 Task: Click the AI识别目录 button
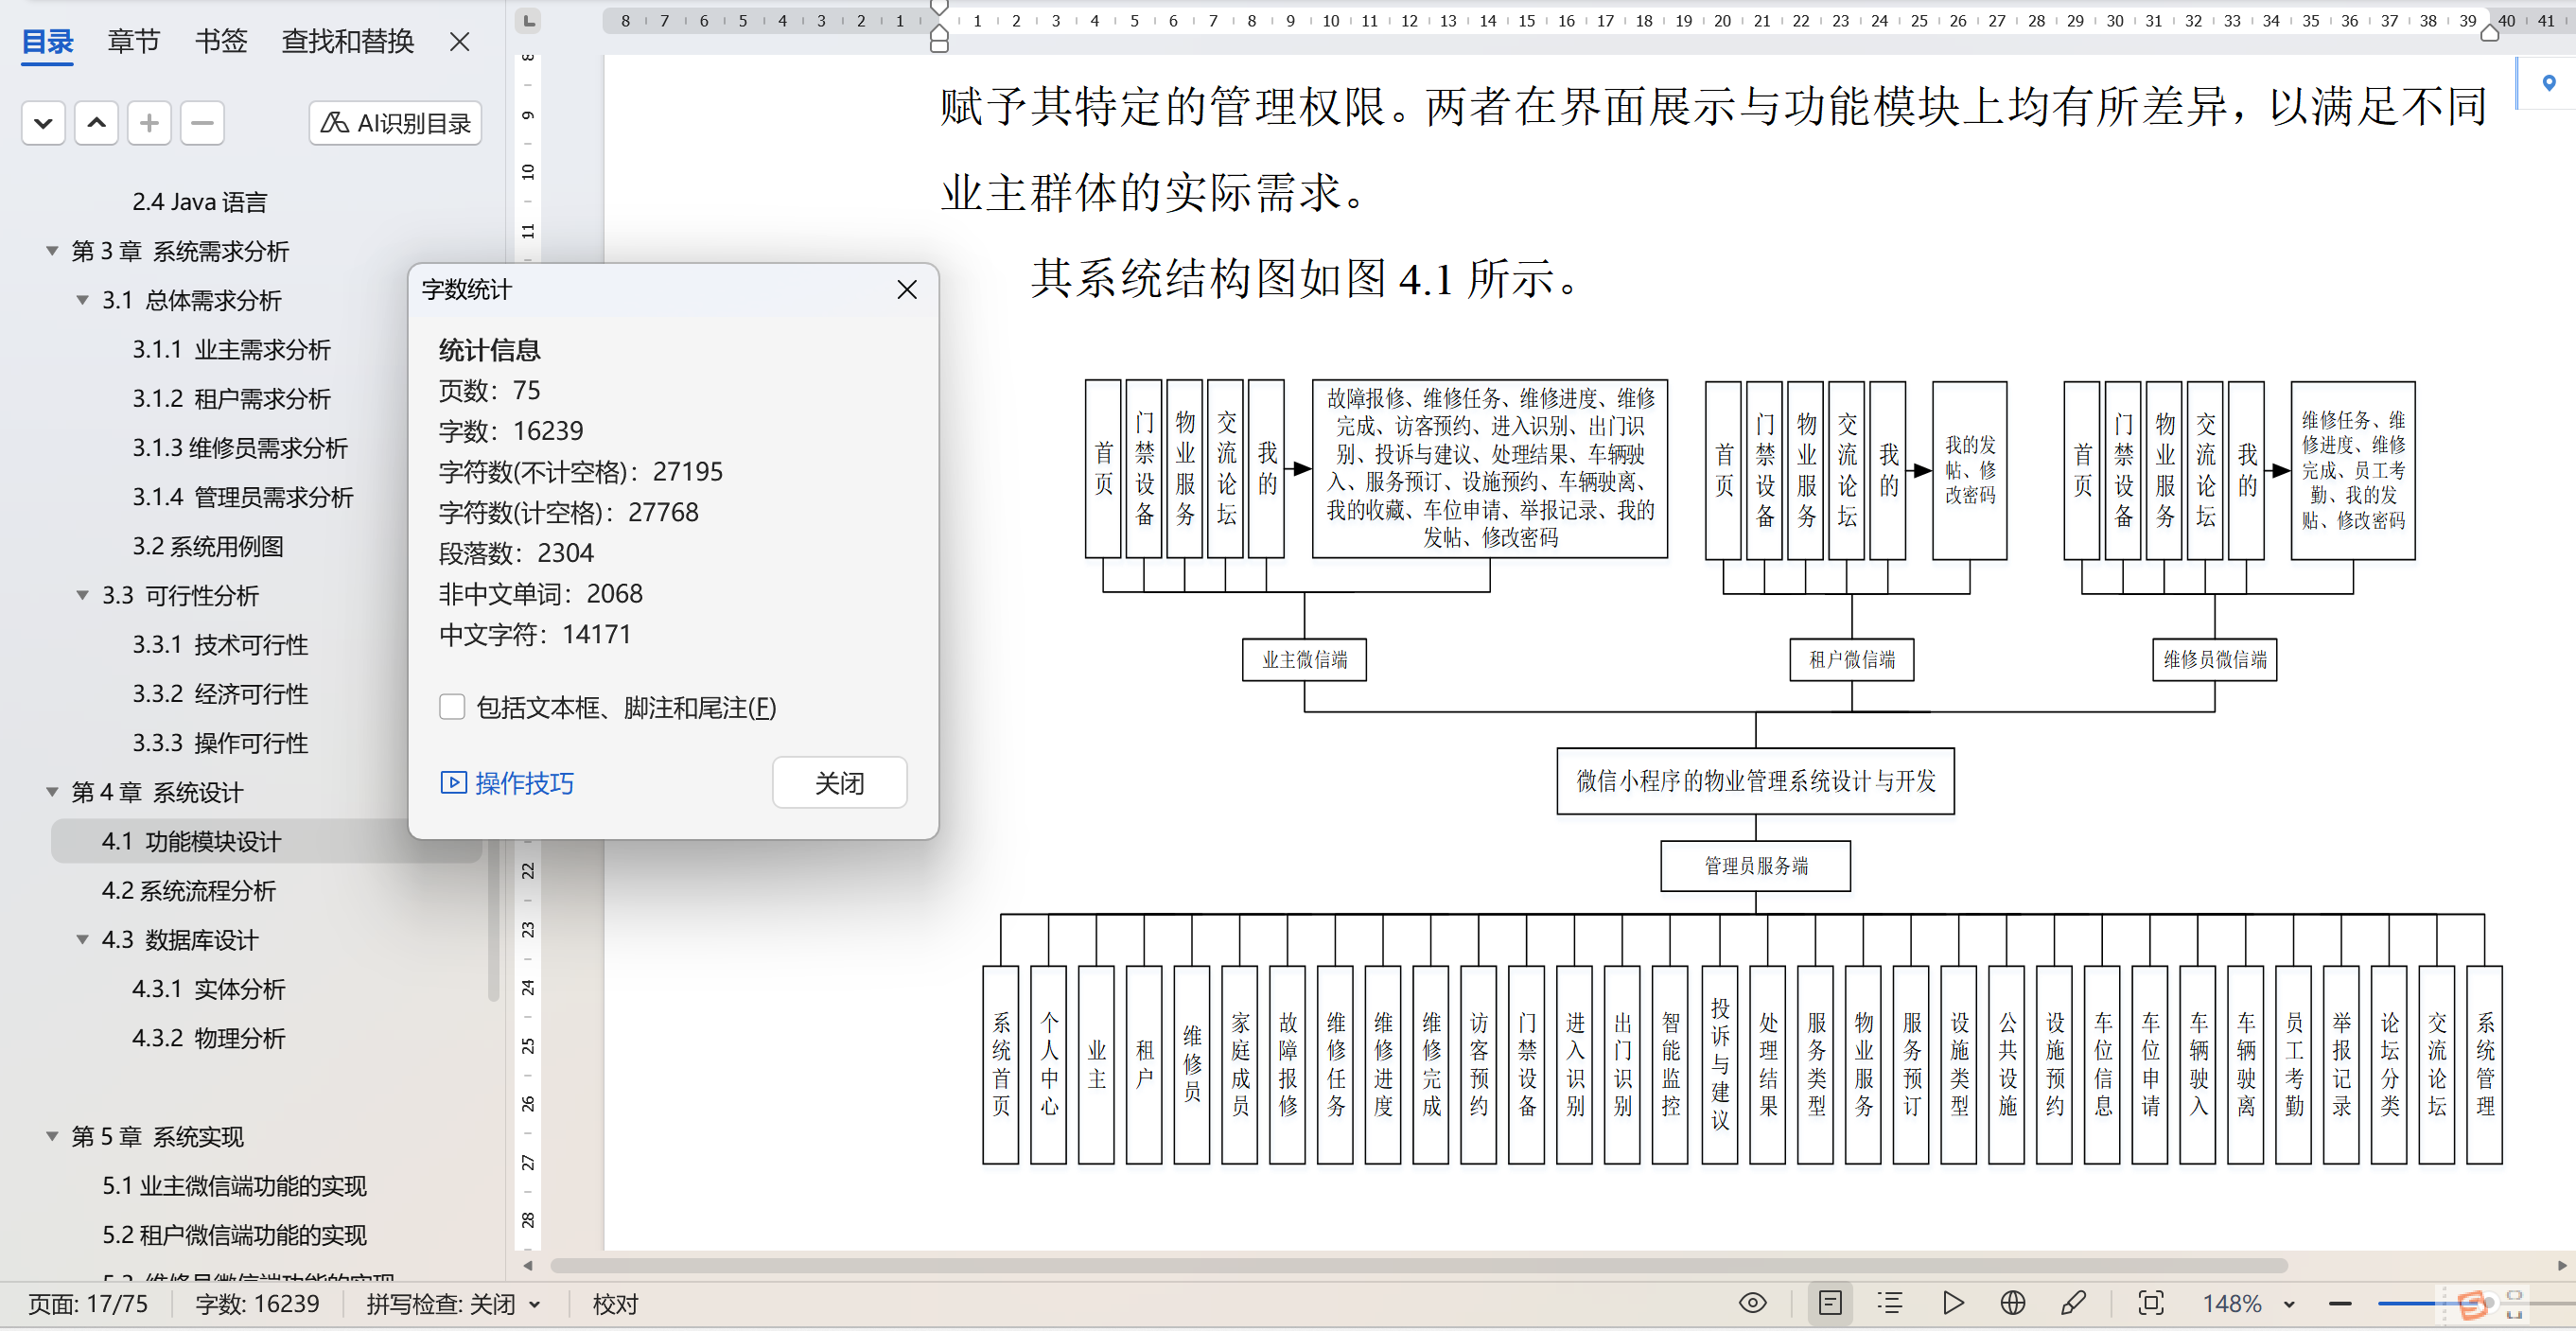point(395,123)
